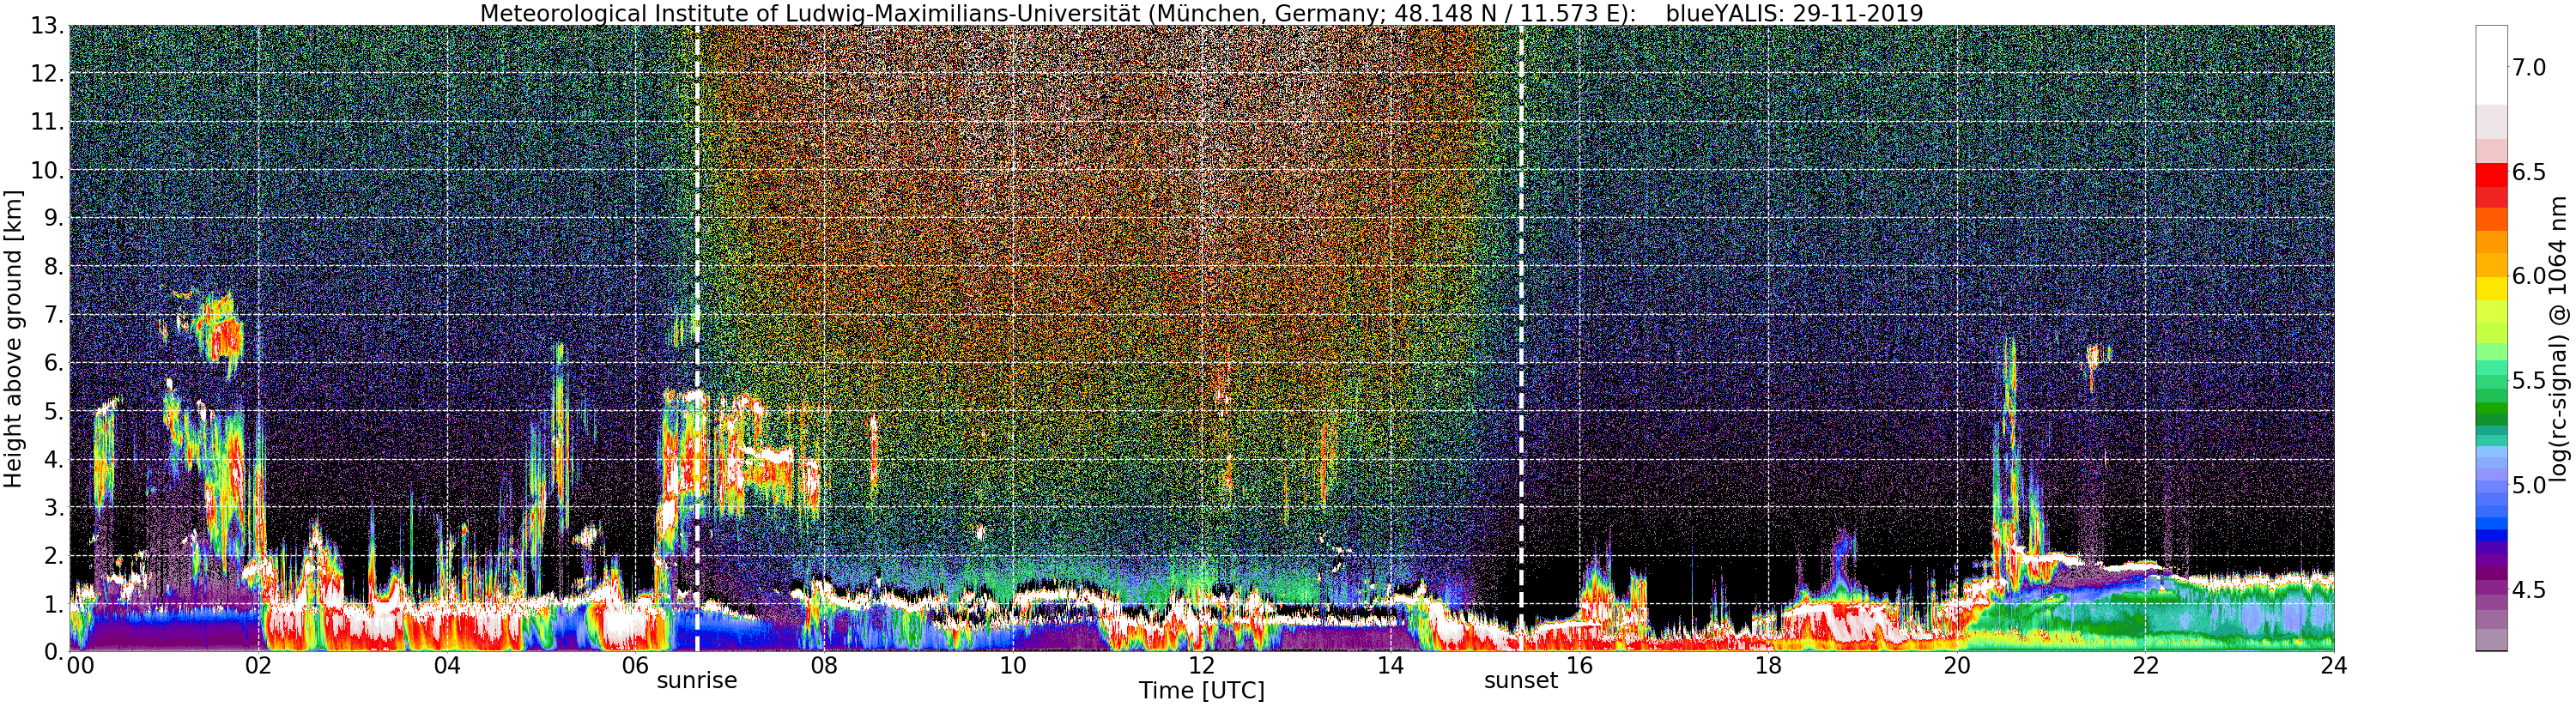This screenshot has height=707, width=2576.
Task: Click the red band of the colorbar near 6.5
Action: (x=2491, y=175)
